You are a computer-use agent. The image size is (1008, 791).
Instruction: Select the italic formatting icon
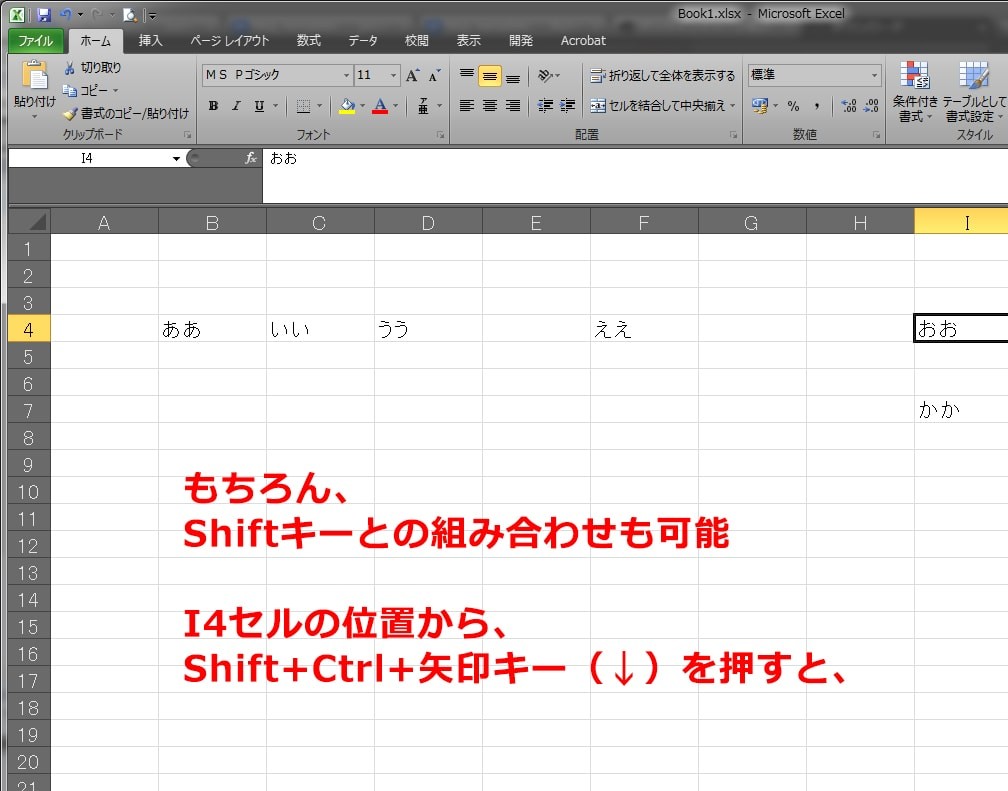point(236,105)
